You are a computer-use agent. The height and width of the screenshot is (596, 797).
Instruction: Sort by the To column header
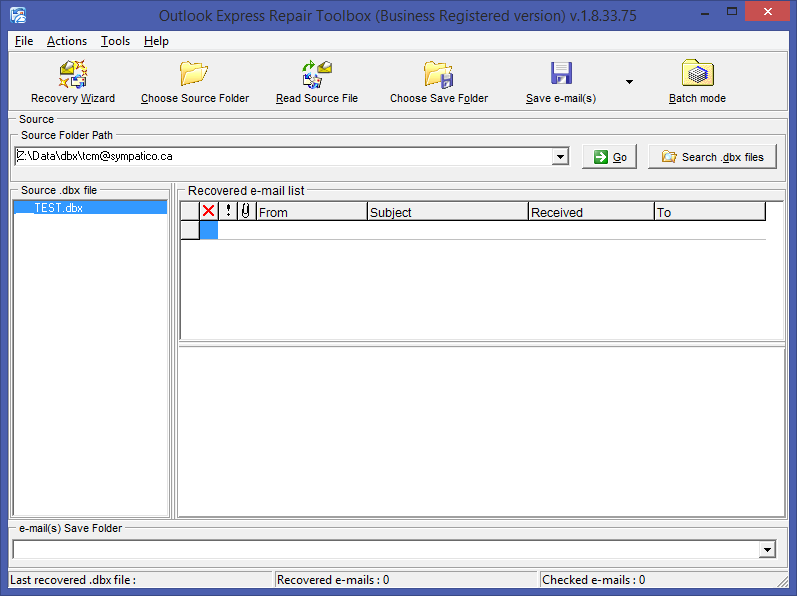[710, 211]
